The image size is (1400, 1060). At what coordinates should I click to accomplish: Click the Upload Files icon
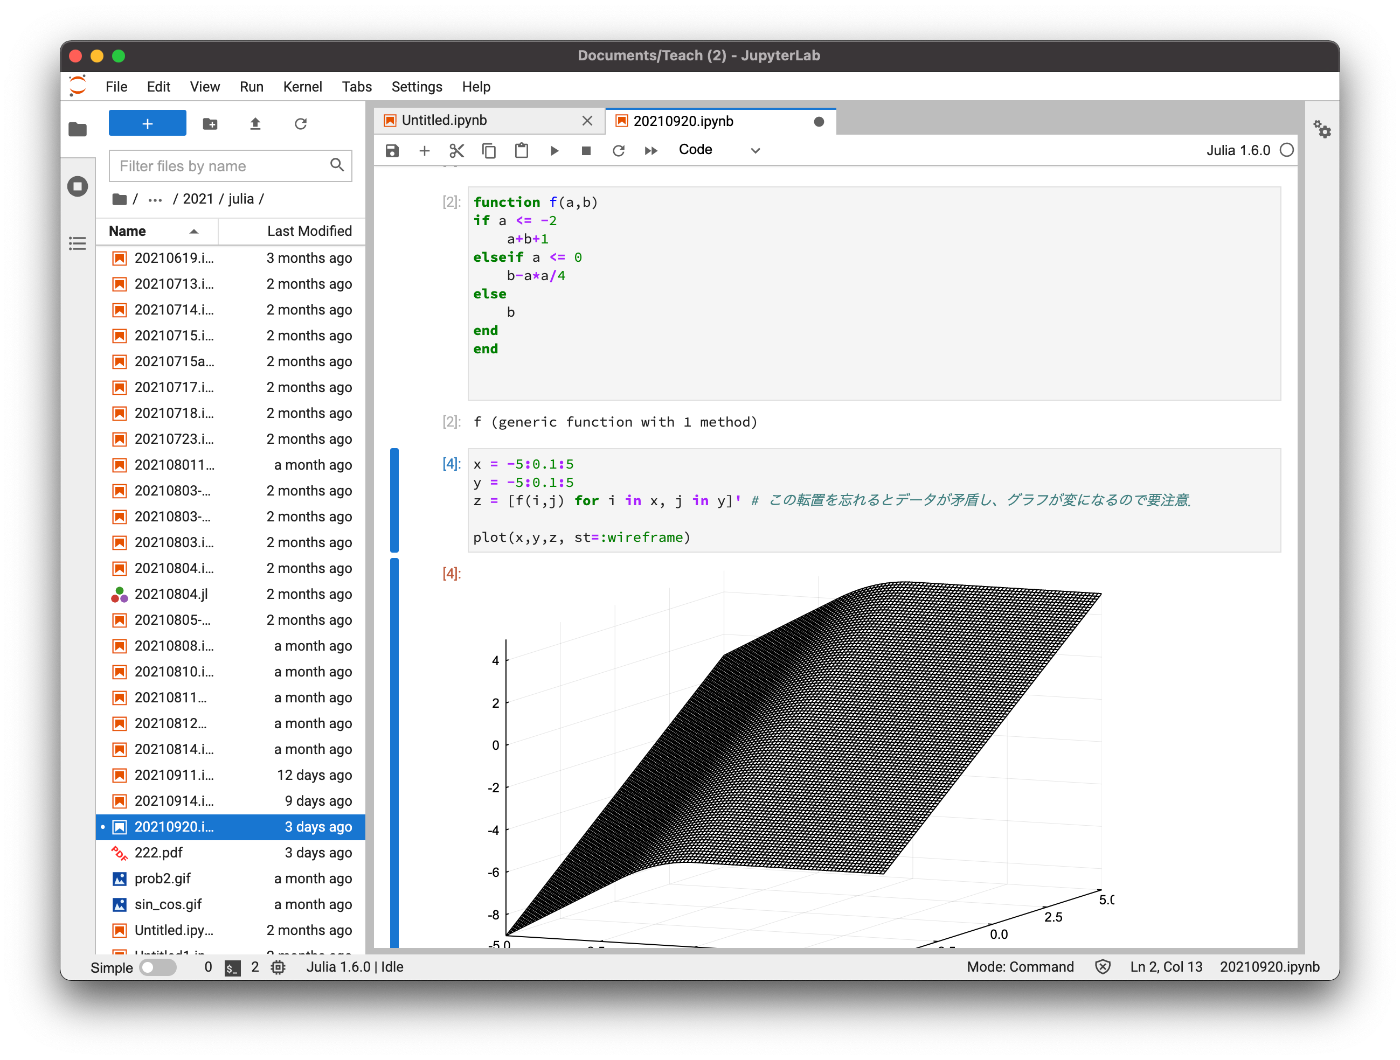point(255,124)
